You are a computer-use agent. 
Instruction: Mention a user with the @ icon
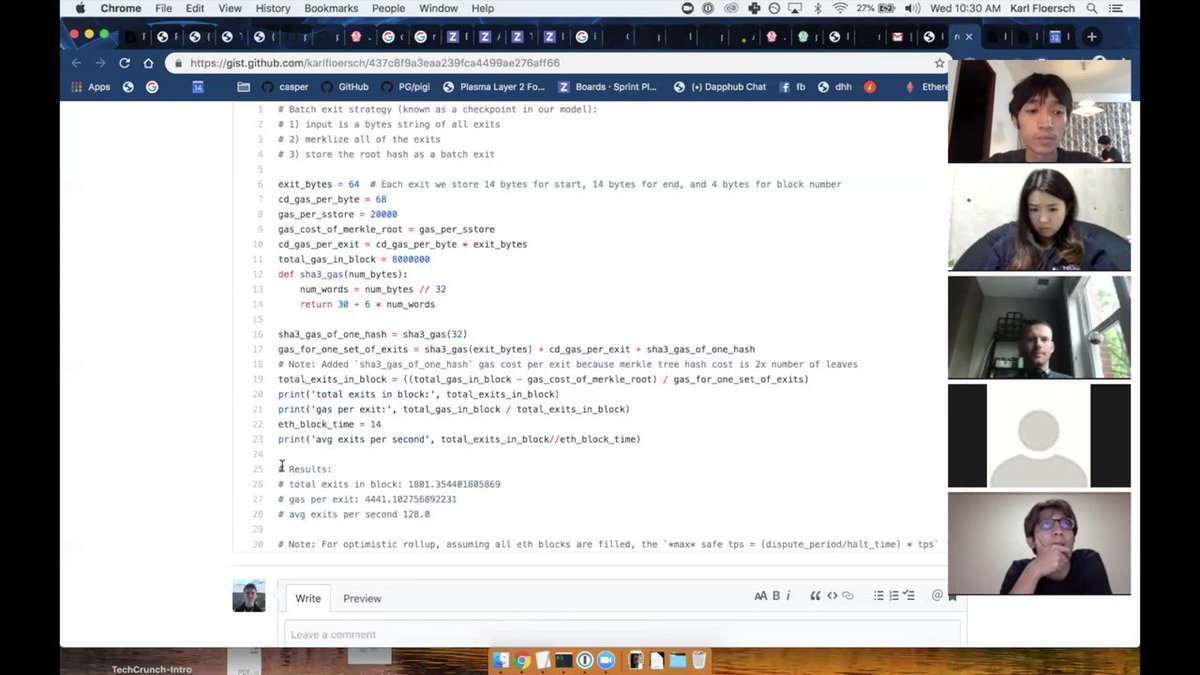pos(937,596)
